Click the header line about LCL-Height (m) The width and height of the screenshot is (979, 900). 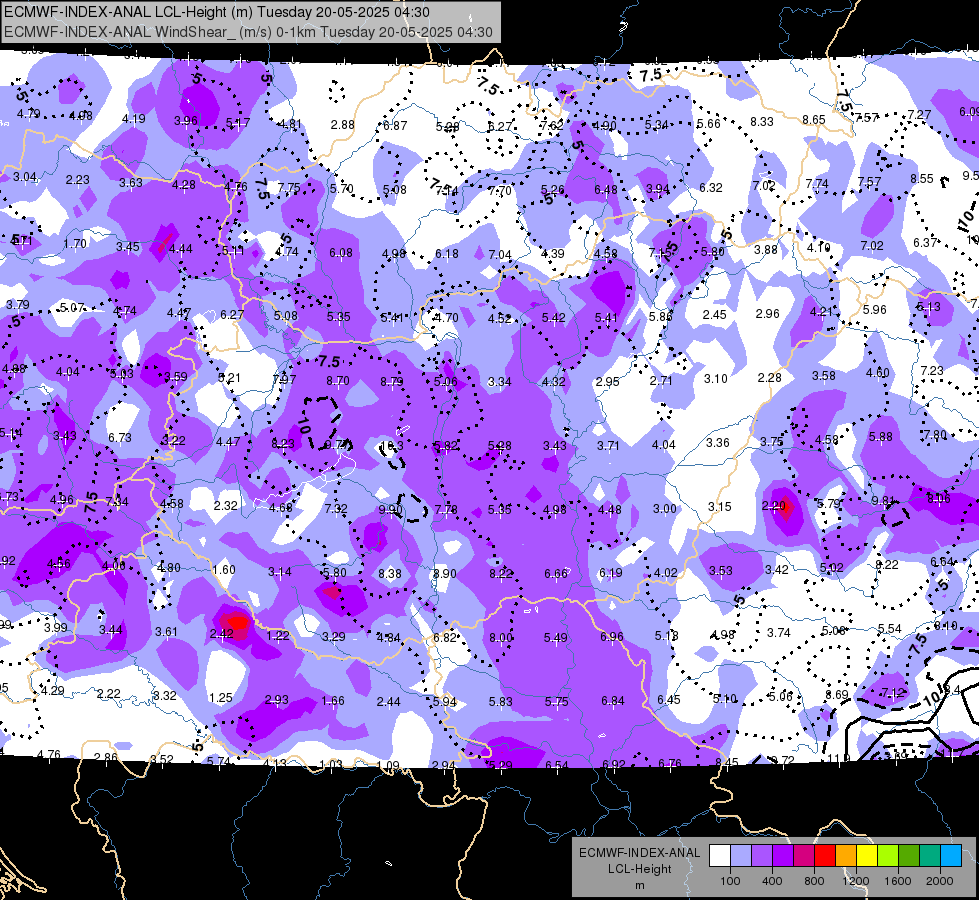[x=217, y=12]
